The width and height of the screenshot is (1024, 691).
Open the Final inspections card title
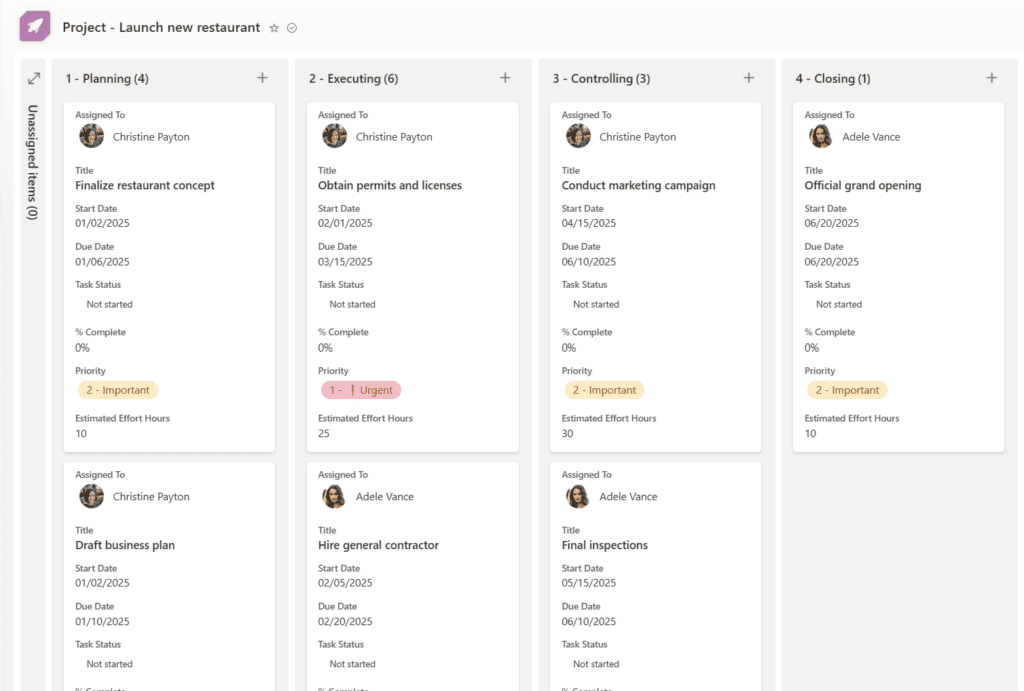coord(605,545)
